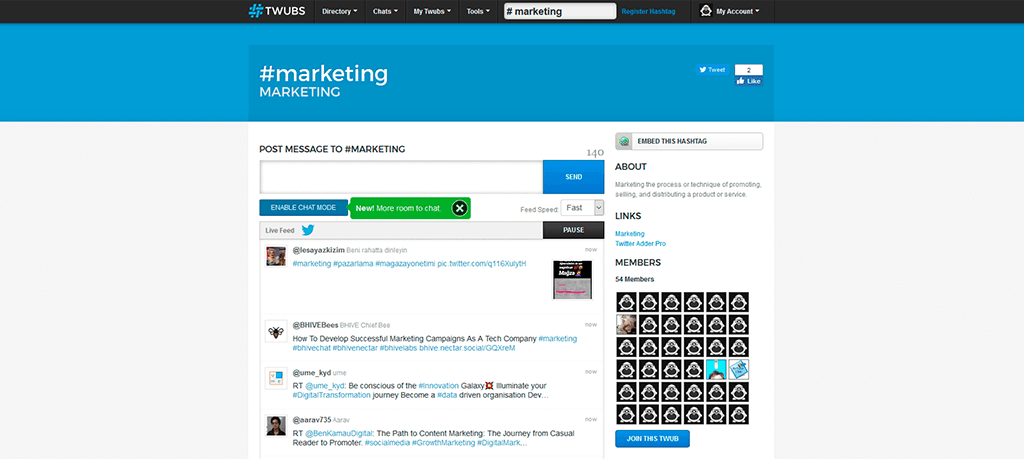Open the @ume_kyd username link

[312, 372]
